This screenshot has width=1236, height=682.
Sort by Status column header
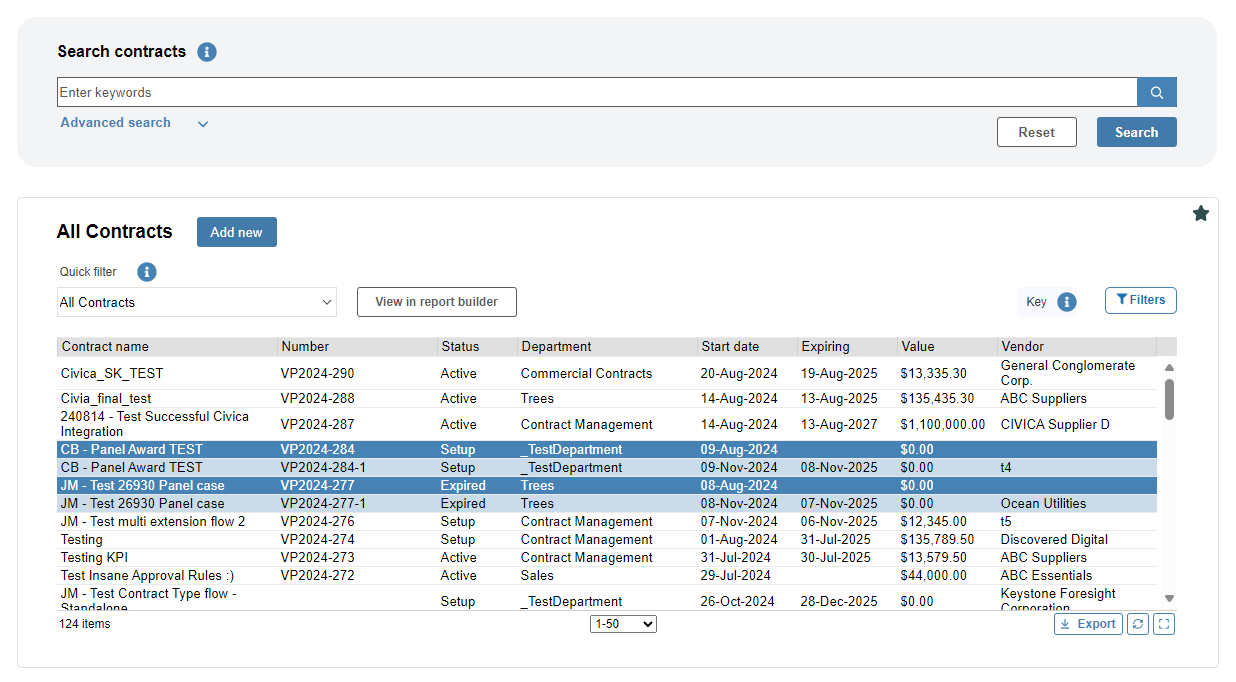pos(477,347)
